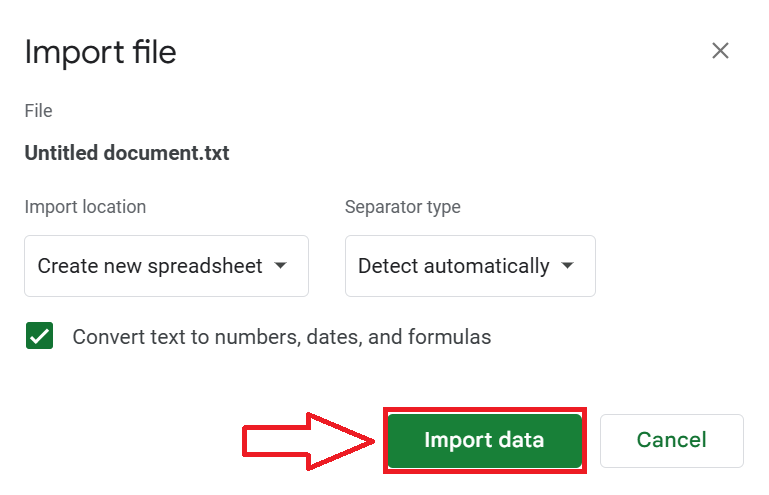
Task: Click the 'Import file' dialog title
Action: (100, 52)
